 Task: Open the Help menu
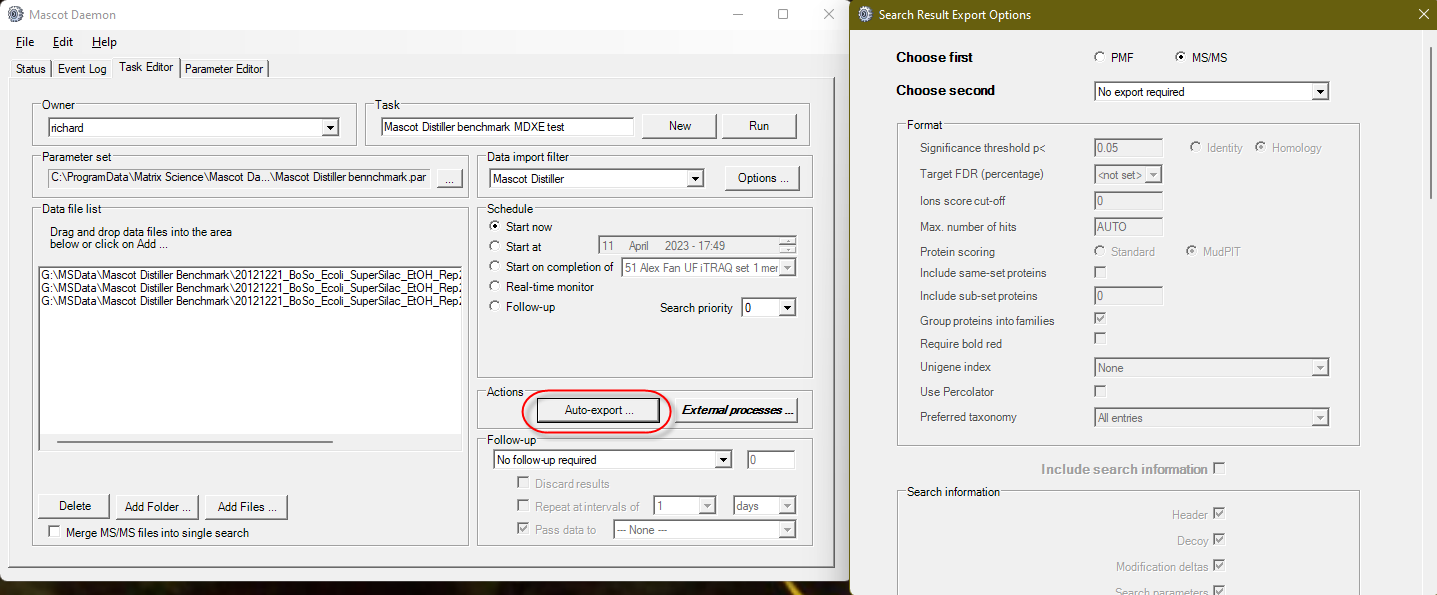pos(104,42)
